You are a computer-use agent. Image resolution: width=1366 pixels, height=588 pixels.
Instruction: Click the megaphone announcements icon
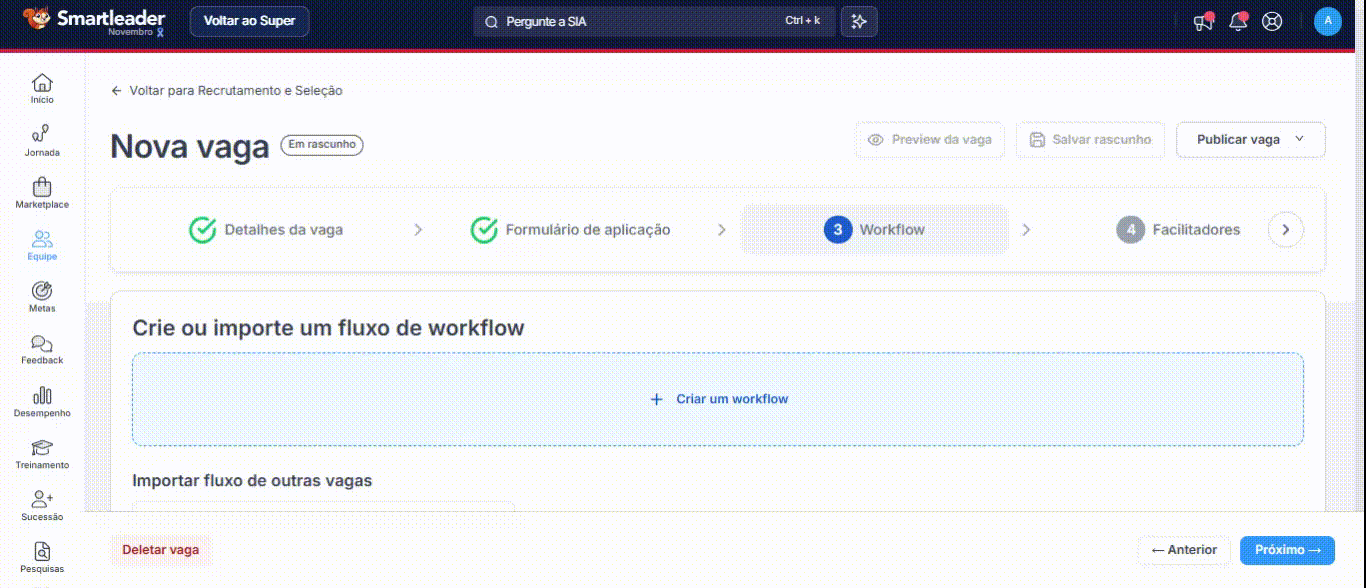click(1203, 22)
